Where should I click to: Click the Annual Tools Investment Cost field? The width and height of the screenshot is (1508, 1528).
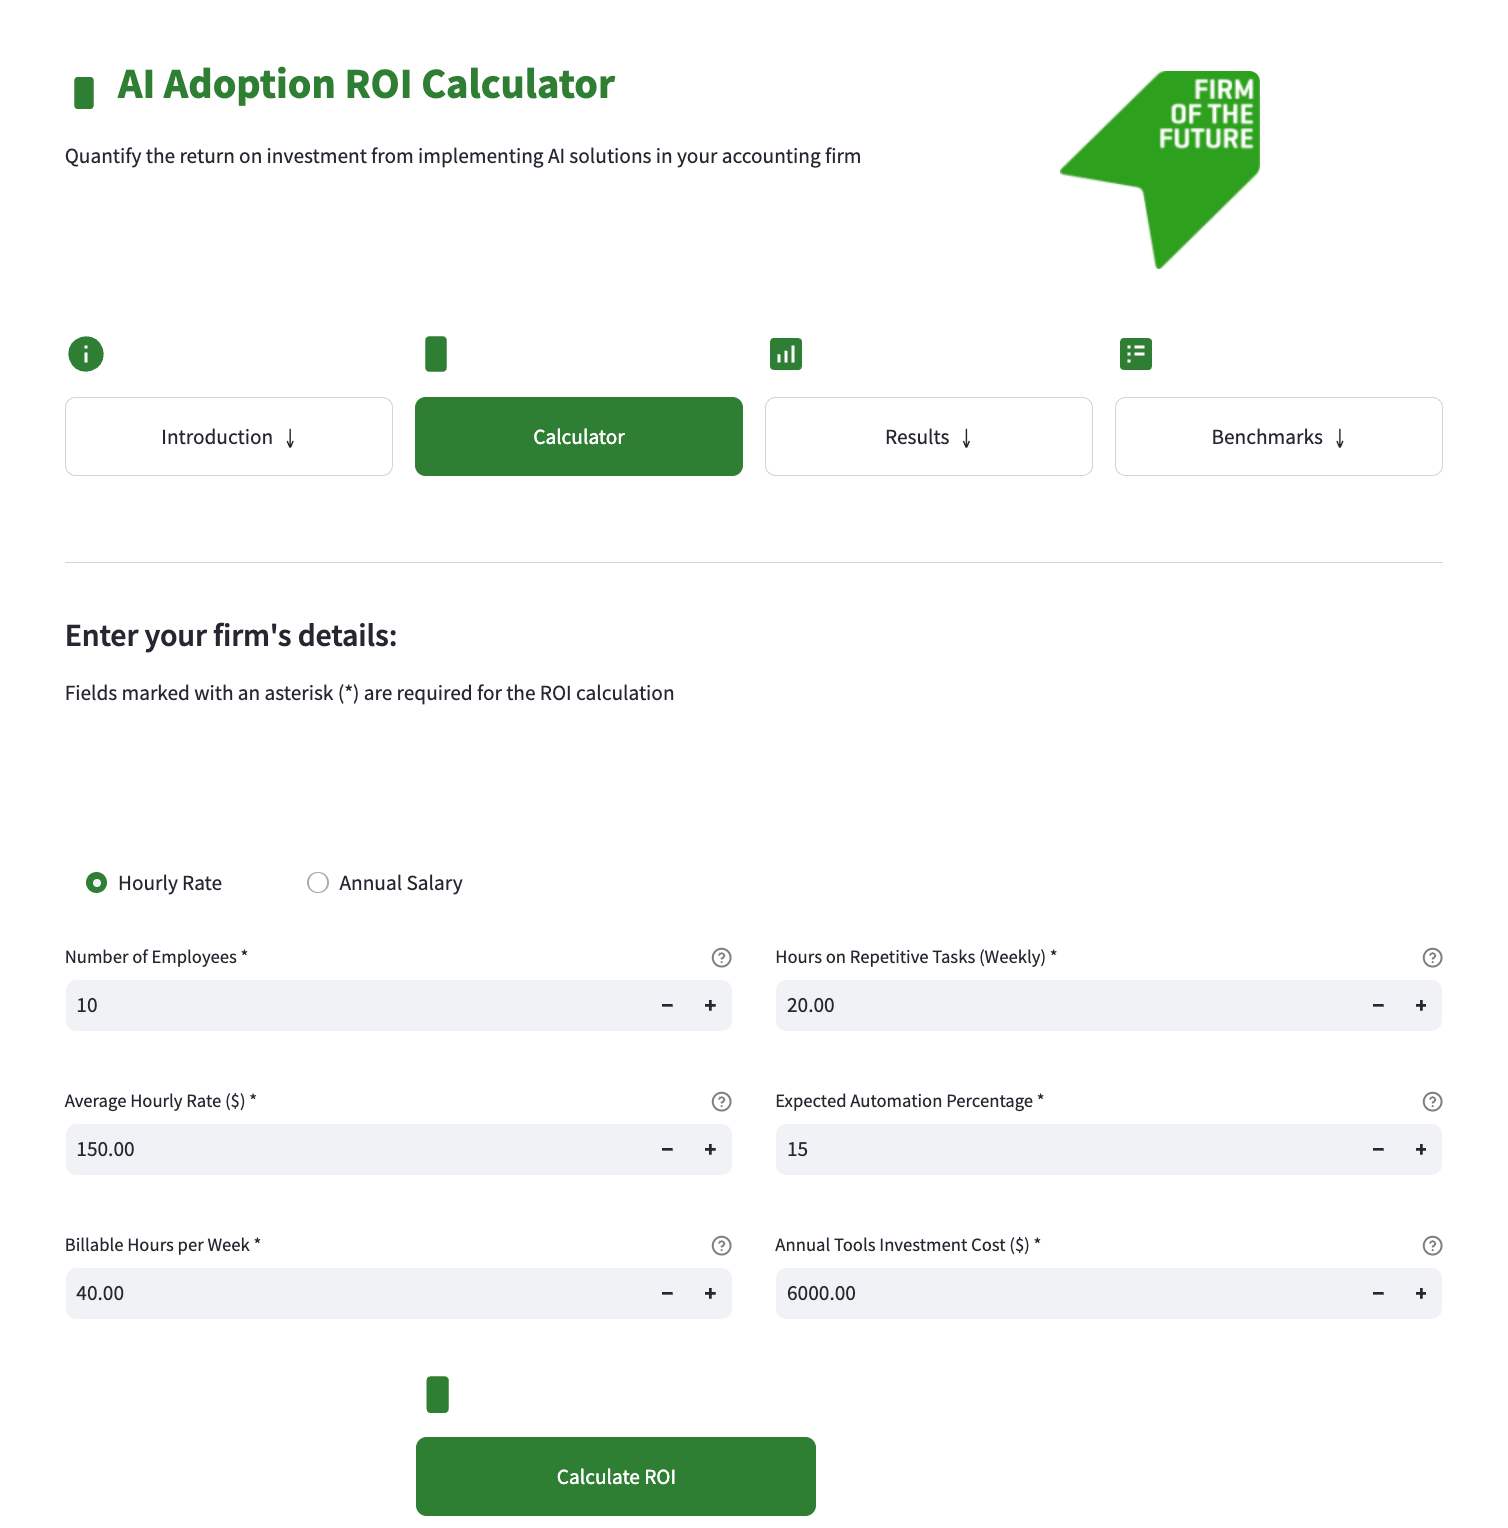coord(1050,1293)
